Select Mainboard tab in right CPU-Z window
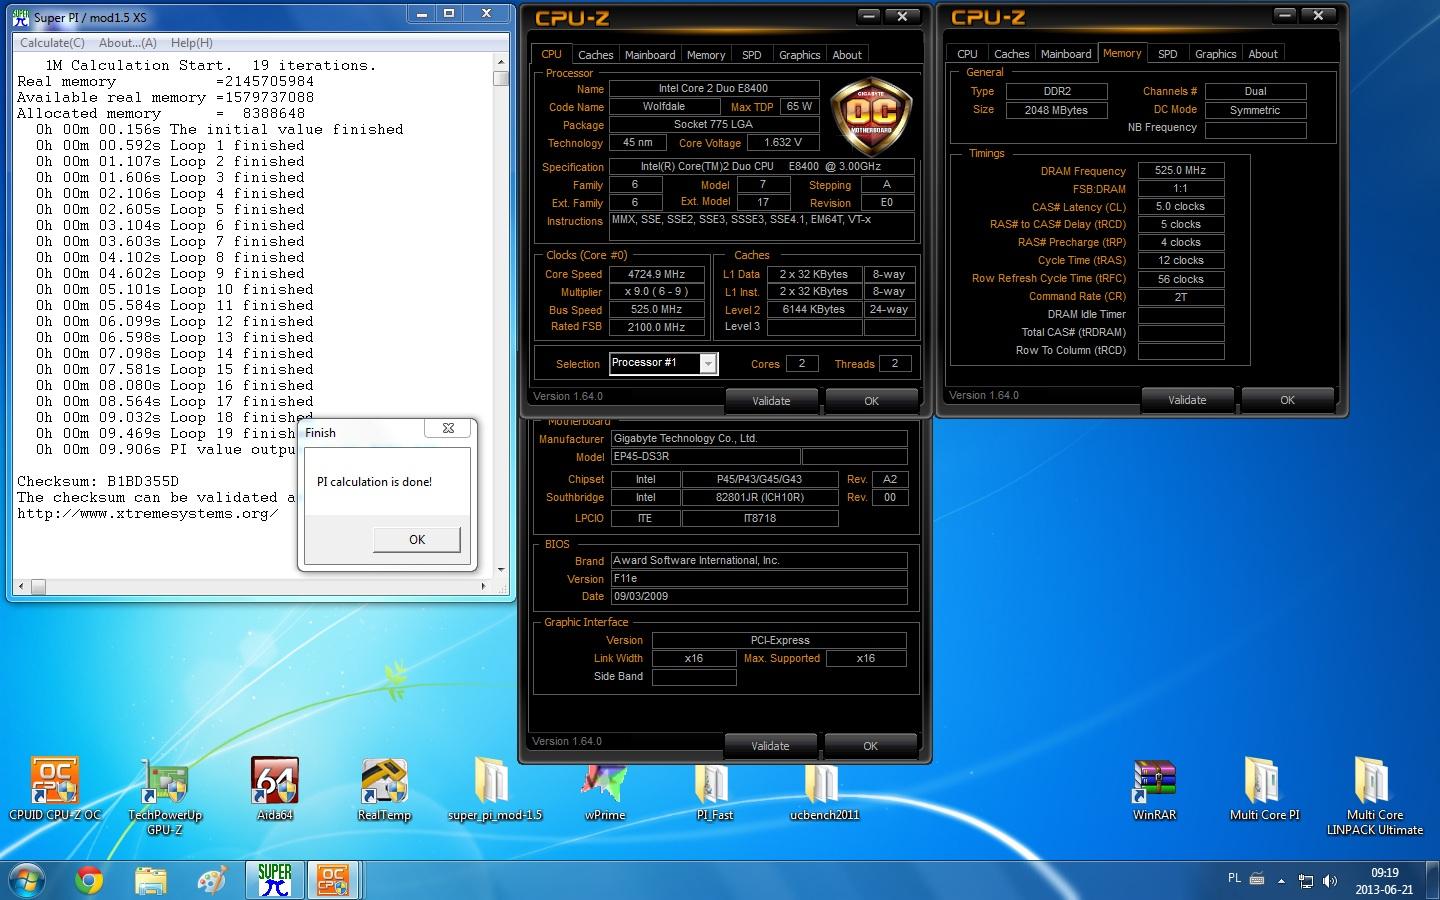Image resolution: width=1440 pixels, height=900 pixels. click(x=1066, y=54)
